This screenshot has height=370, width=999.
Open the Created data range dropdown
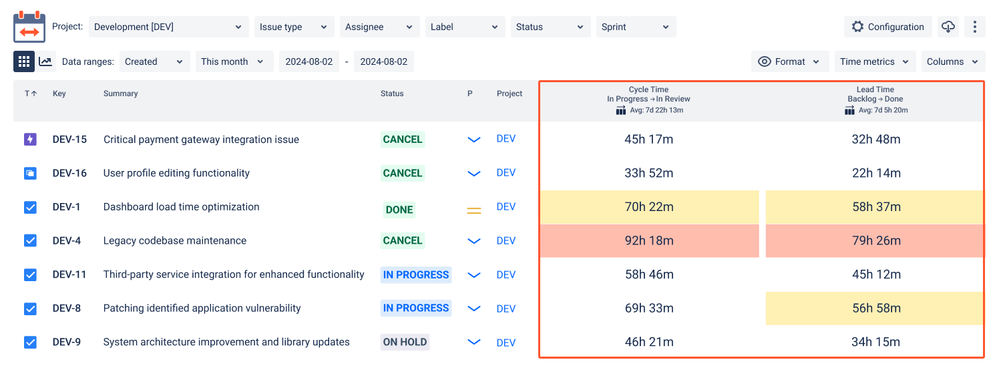pyautogui.click(x=155, y=62)
